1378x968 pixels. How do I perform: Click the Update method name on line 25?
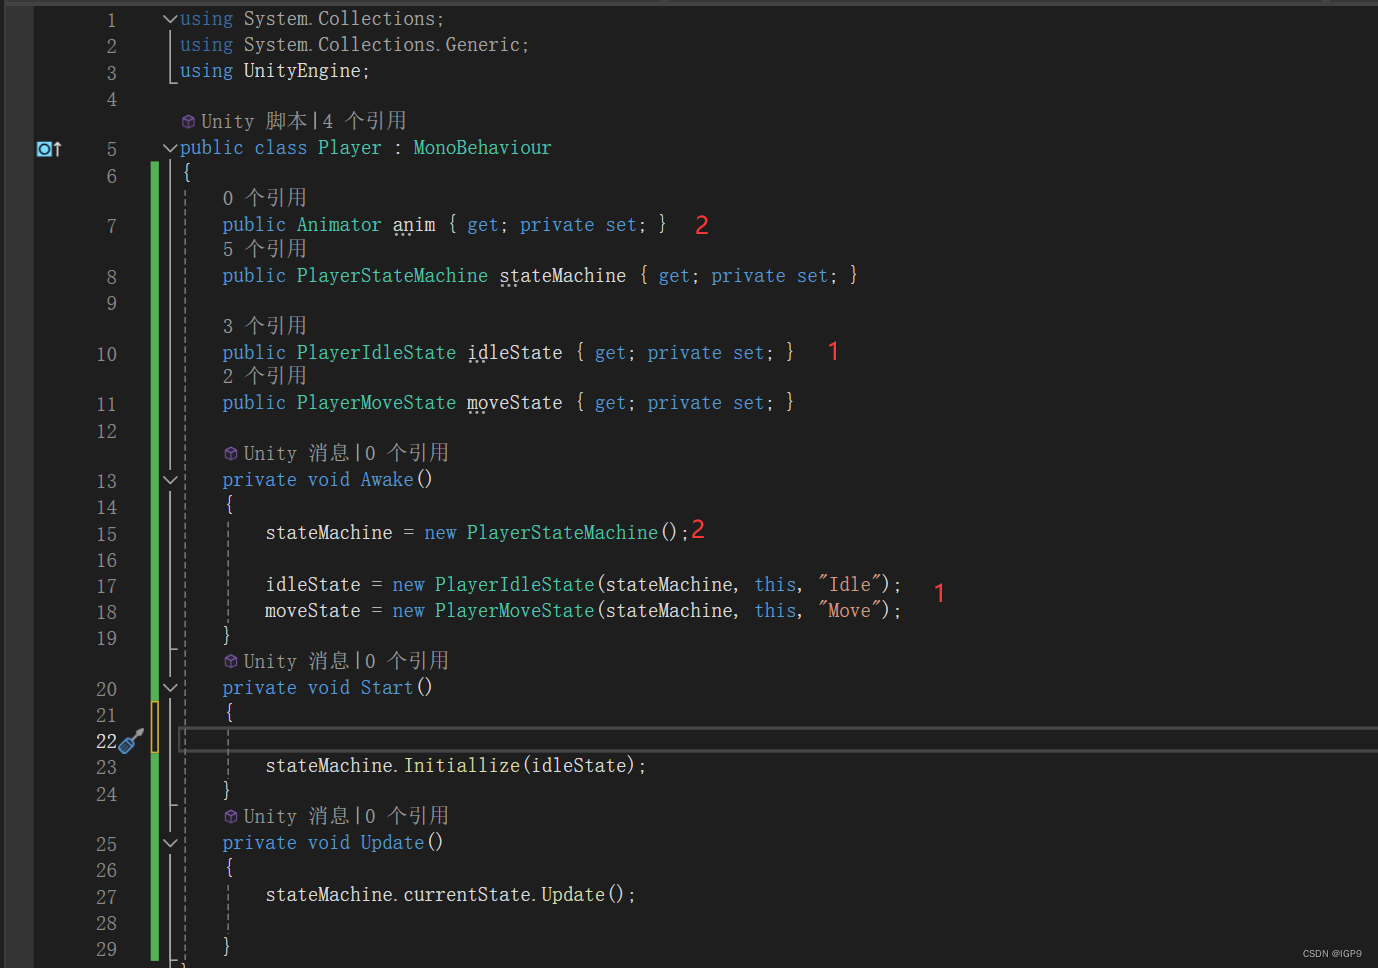click(392, 843)
